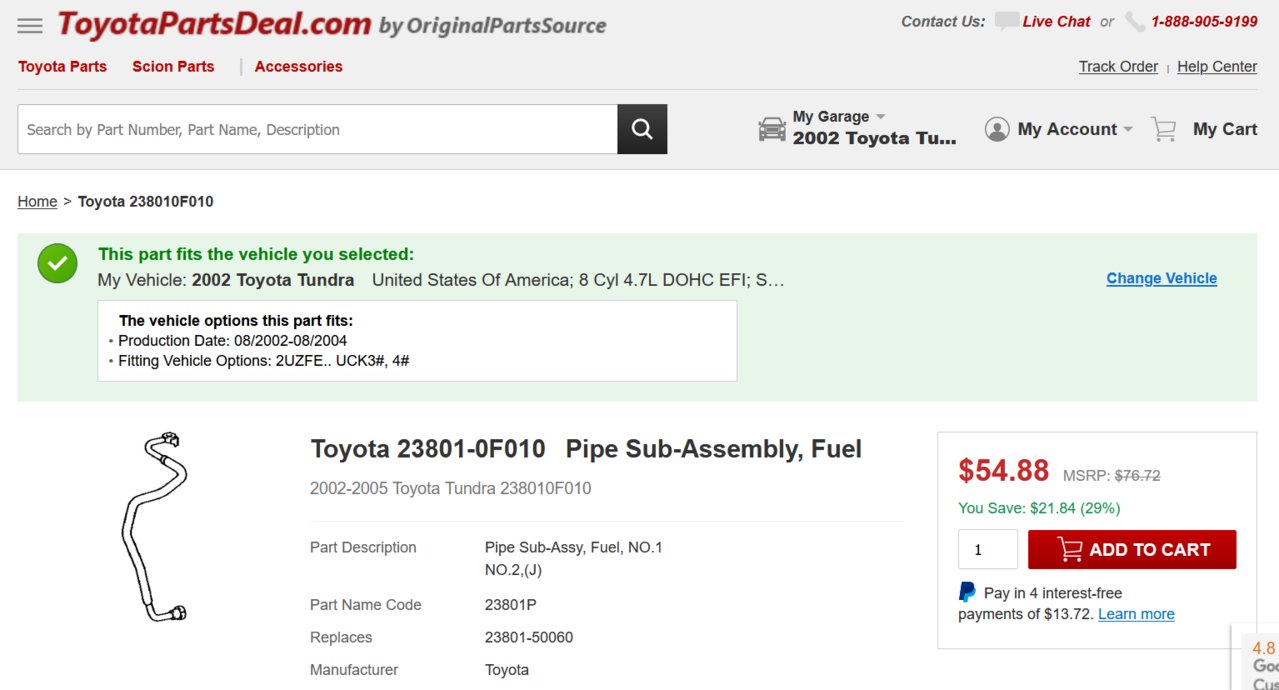Click the $54.88 price text
1279x690 pixels.
coord(1003,470)
